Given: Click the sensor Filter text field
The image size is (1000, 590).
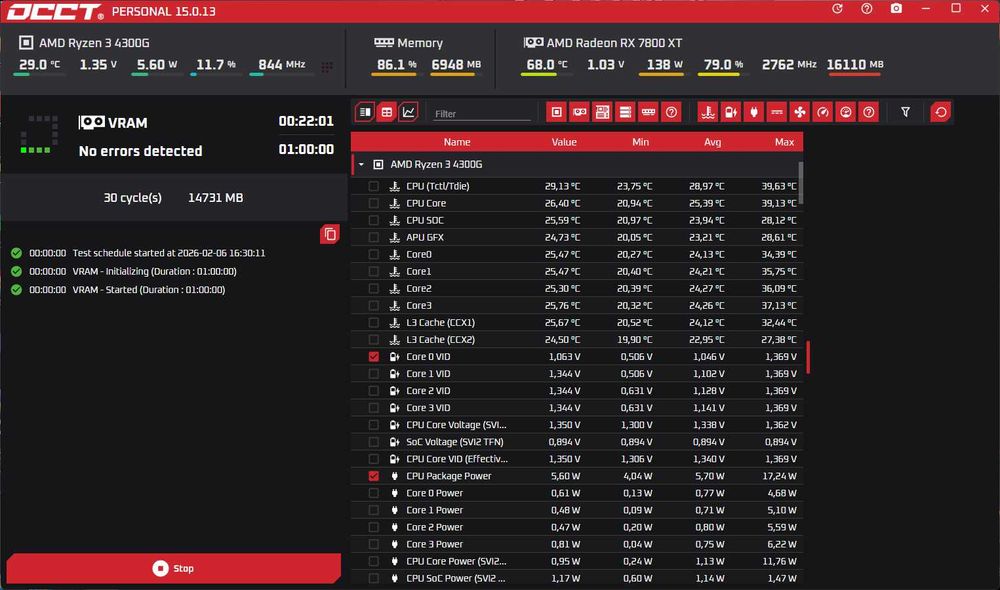Looking at the screenshot, I should tap(482, 114).
